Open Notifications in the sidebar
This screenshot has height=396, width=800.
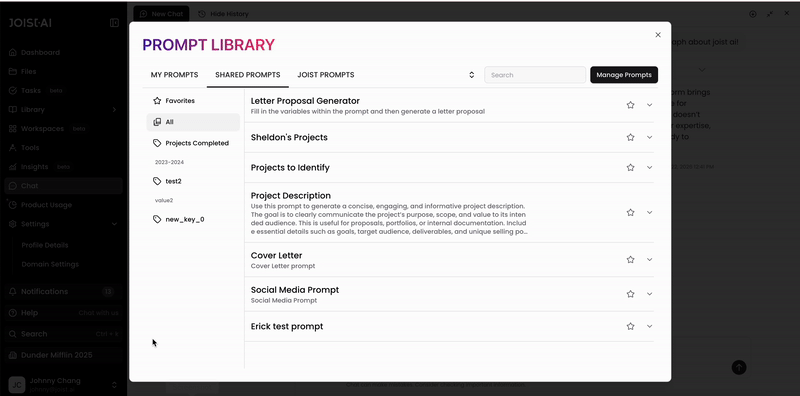tap(63, 291)
